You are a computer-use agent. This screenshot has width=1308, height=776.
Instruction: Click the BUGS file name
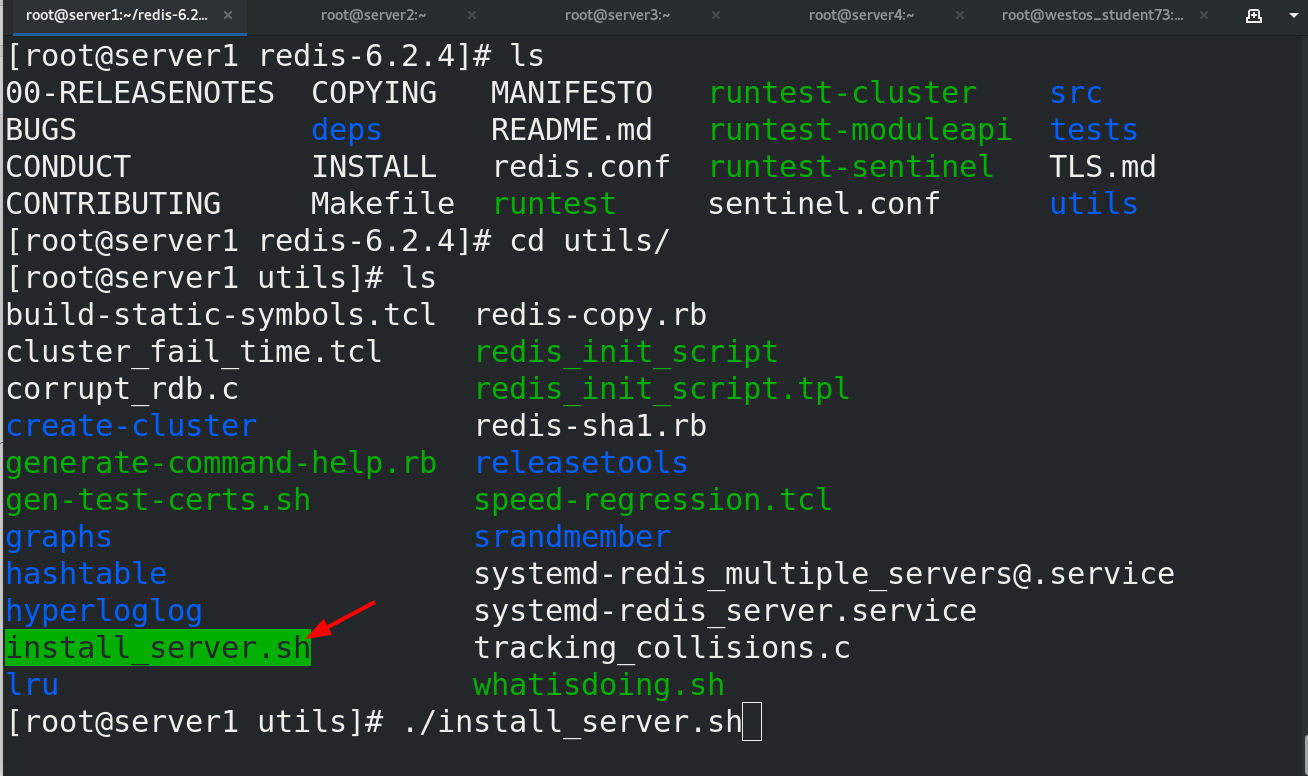[x=41, y=130]
